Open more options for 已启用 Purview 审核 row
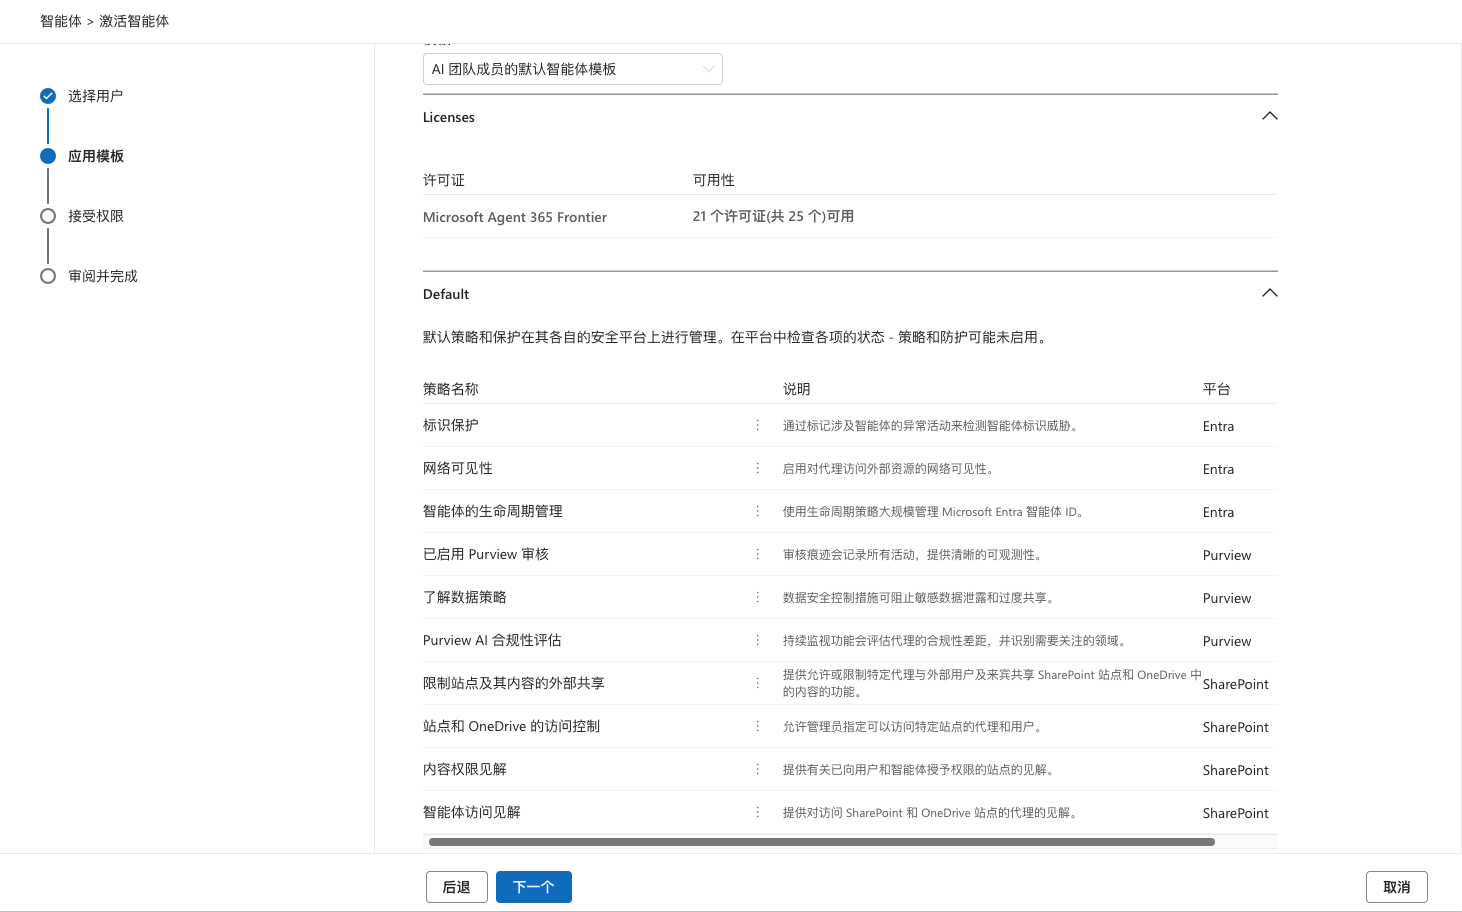Screen dimensions: 1462x912 point(757,554)
